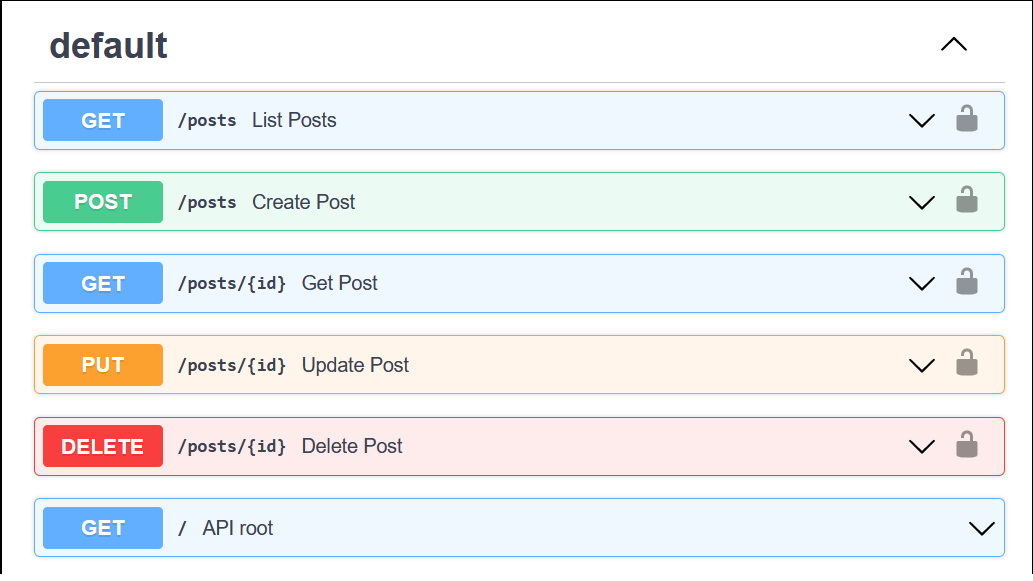
Task: Expand the List Posts endpoint chevron
Action: point(921,120)
